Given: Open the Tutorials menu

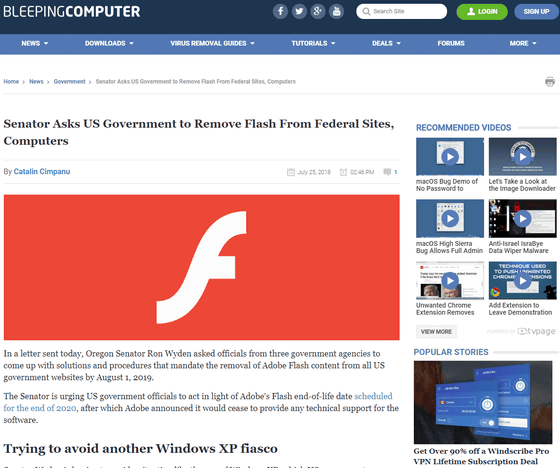Looking at the screenshot, I should point(313,44).
